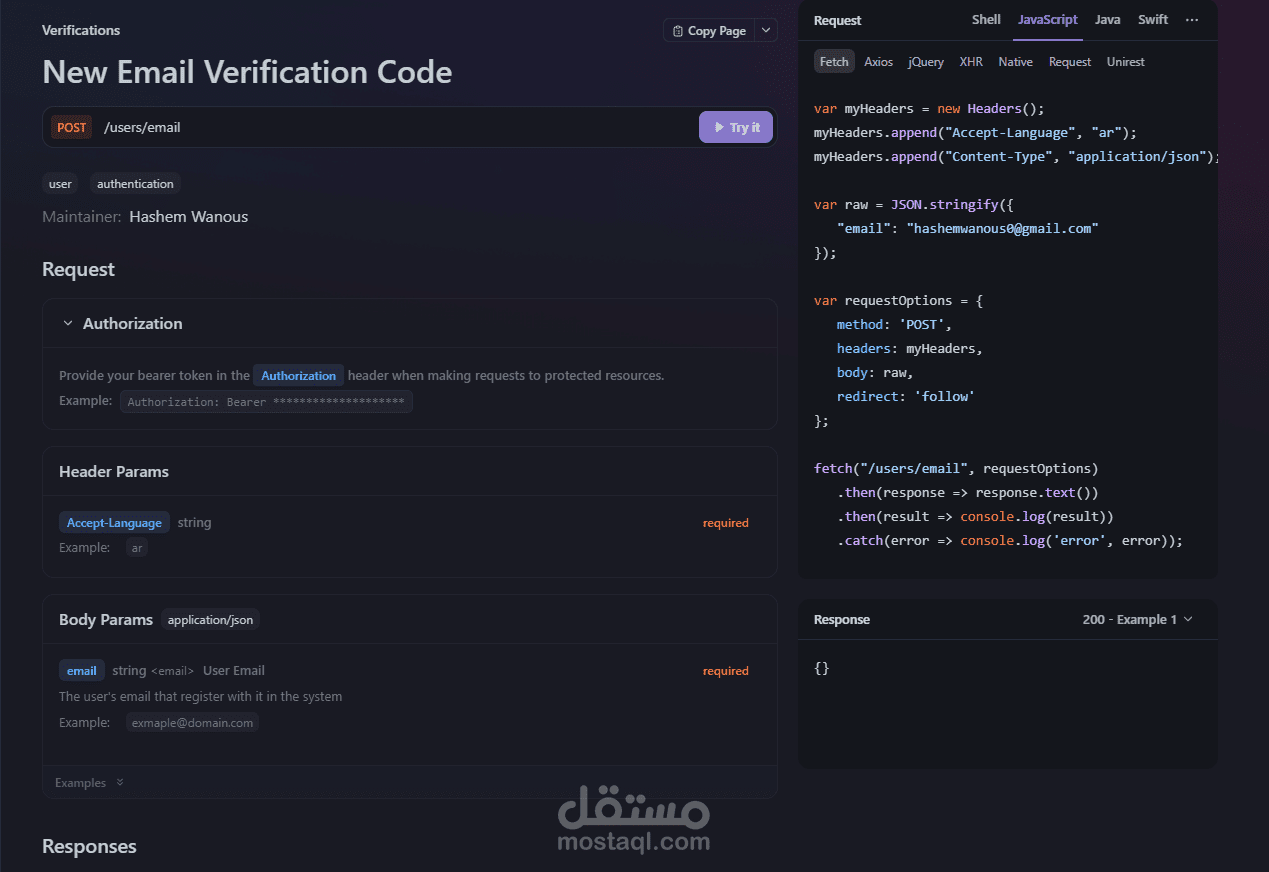Click the POST method badge

click(x=72, y=127)
